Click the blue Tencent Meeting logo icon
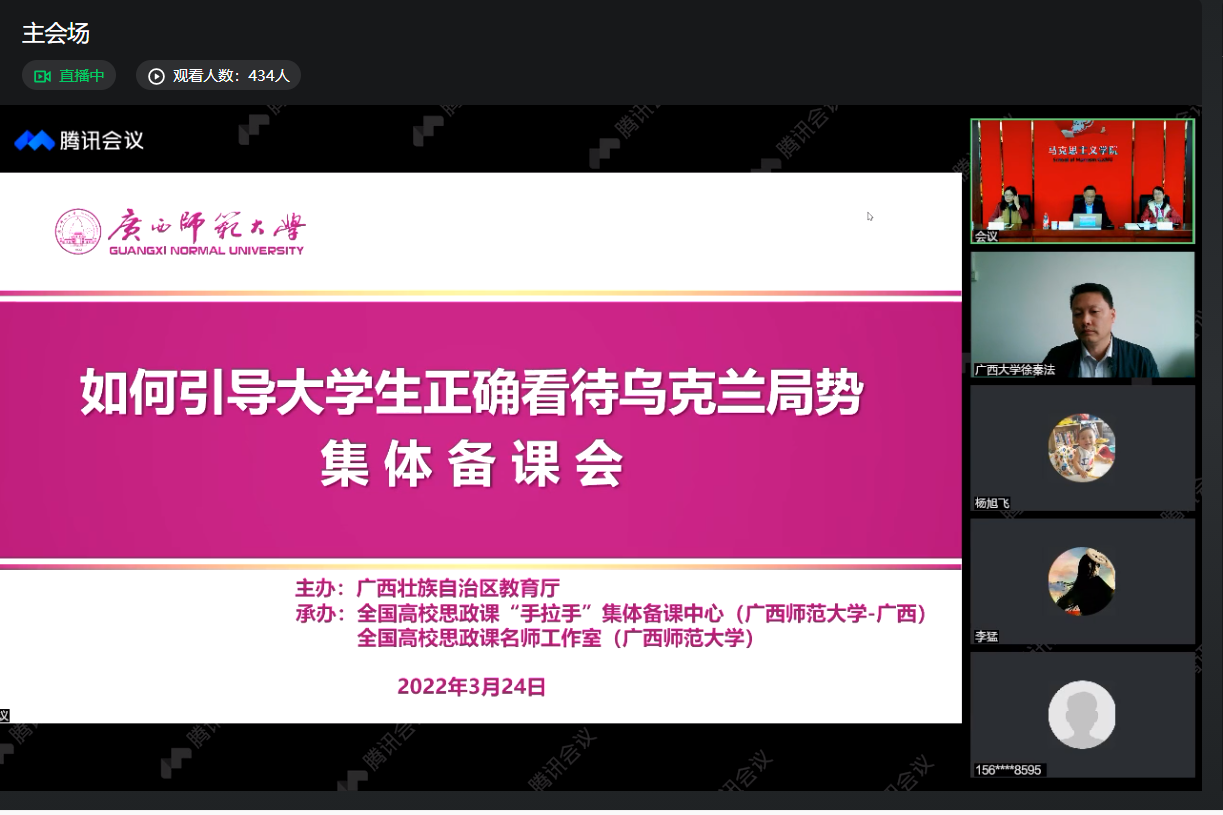This screenshot has width=1223, height=815. point(34,141)
